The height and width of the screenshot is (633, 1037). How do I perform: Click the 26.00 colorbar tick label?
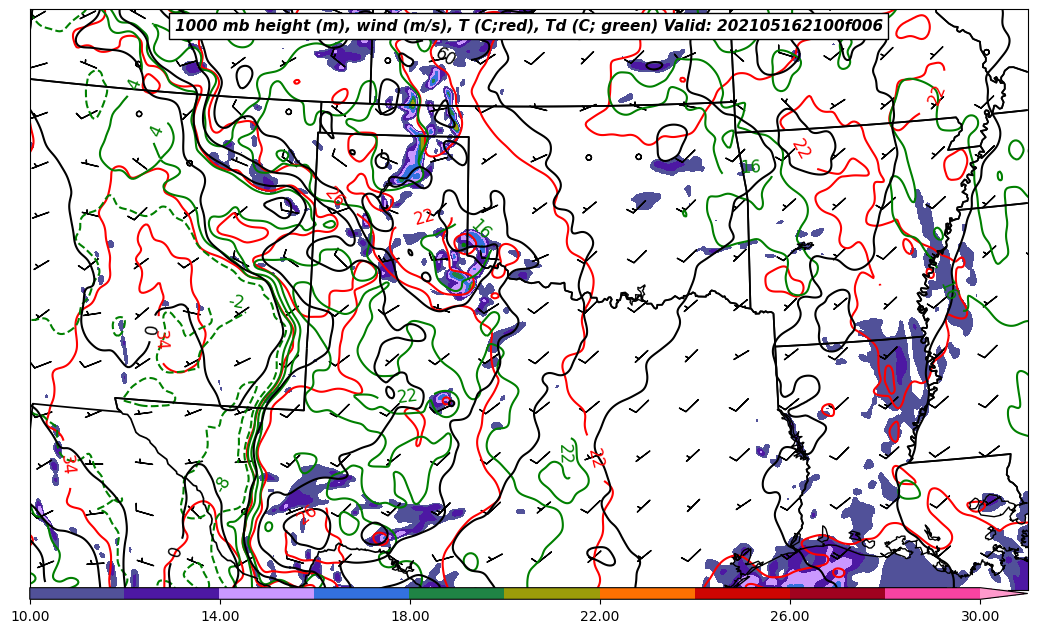790,616
